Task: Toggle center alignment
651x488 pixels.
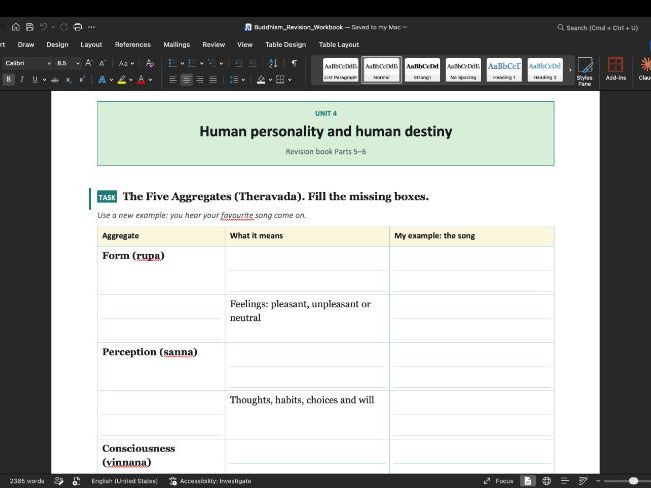Action: pyautogui.click(x=186, y=80)
